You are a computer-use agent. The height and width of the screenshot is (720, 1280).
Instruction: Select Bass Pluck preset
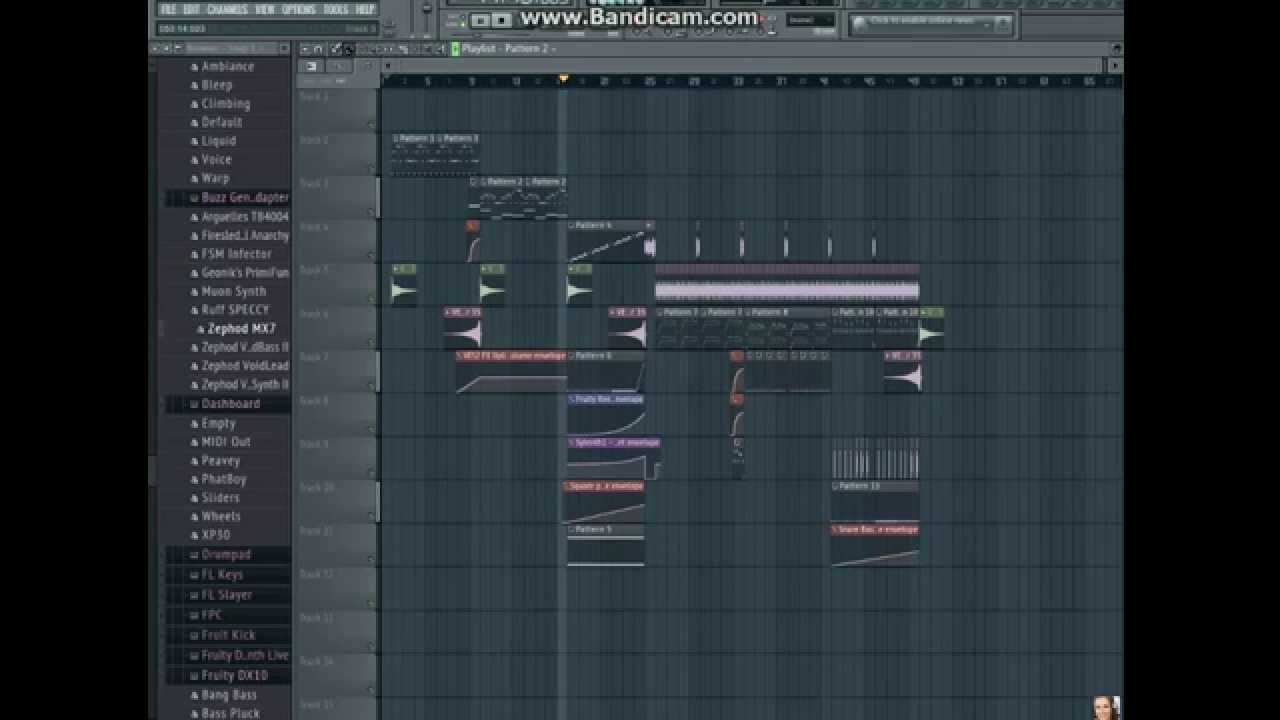pos(230,713)
